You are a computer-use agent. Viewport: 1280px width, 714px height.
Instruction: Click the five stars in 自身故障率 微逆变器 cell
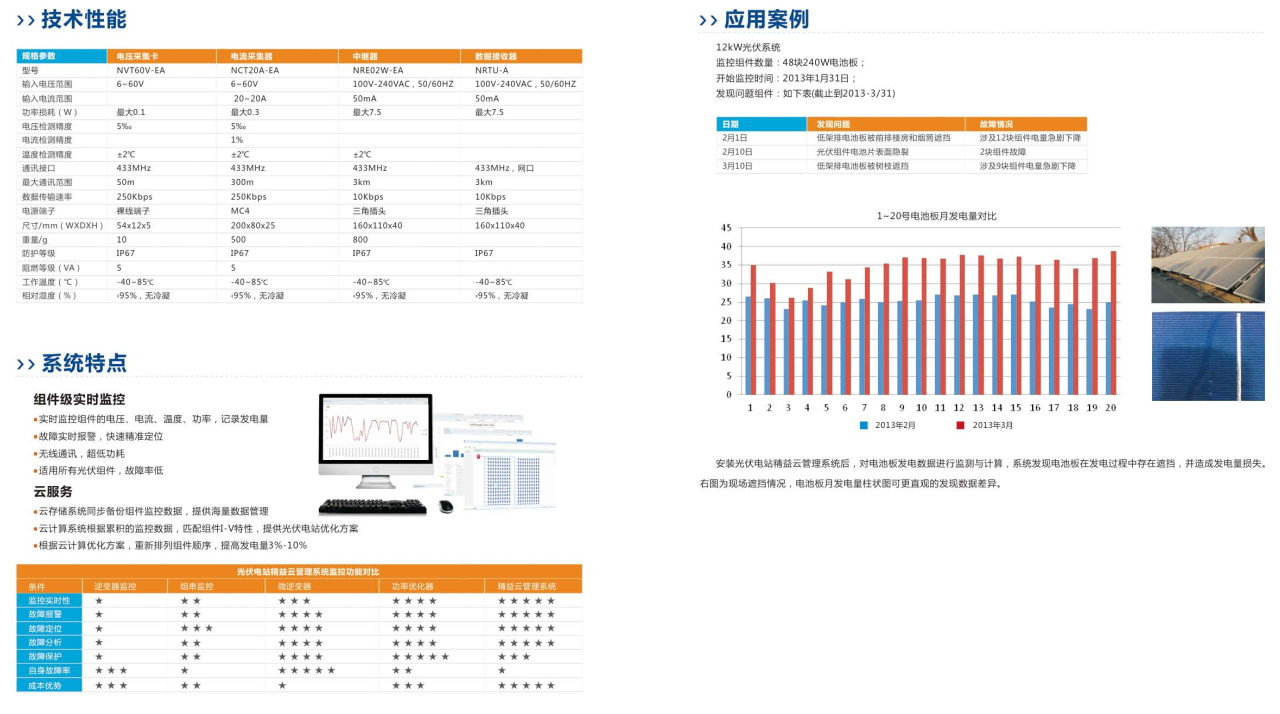coord(306,671)
